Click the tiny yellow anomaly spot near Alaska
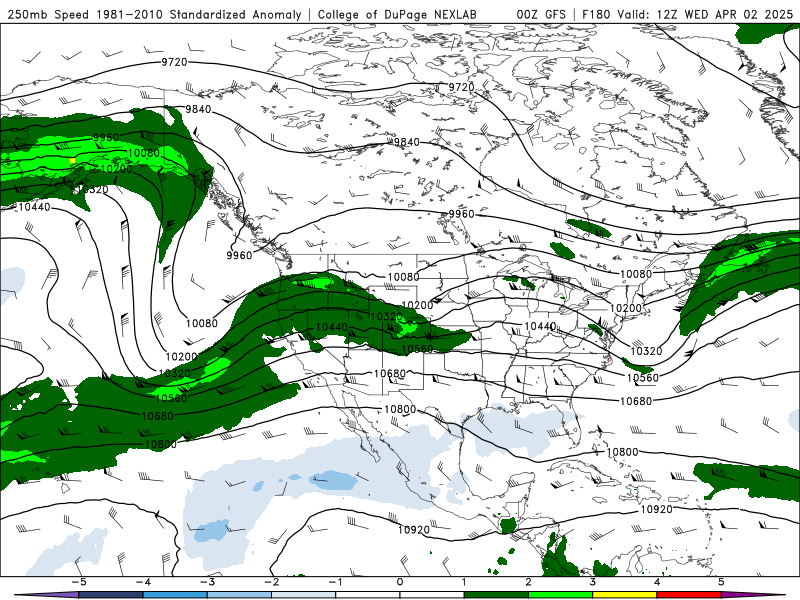The image size is (800, 600). 72,161
